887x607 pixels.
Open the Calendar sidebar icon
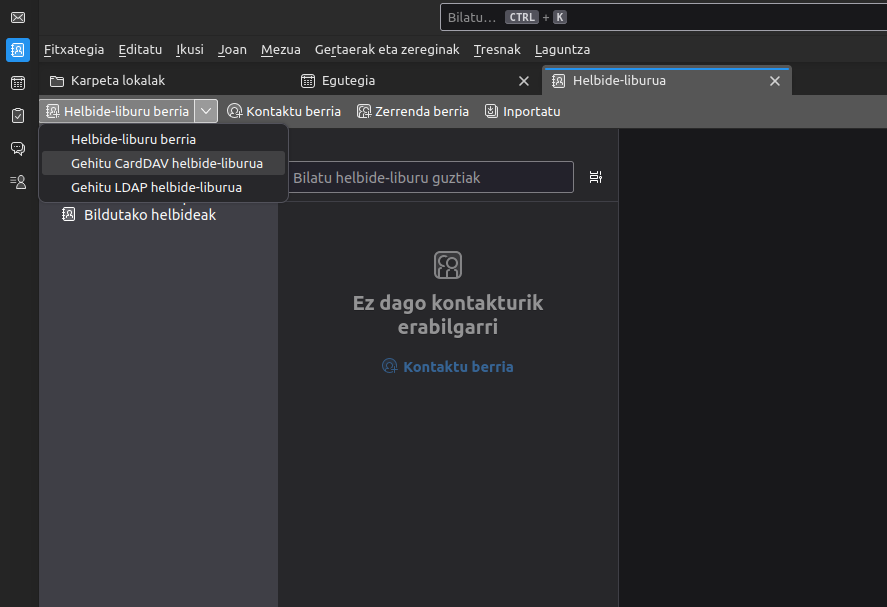pyautogui.click(x=18, y=83)
